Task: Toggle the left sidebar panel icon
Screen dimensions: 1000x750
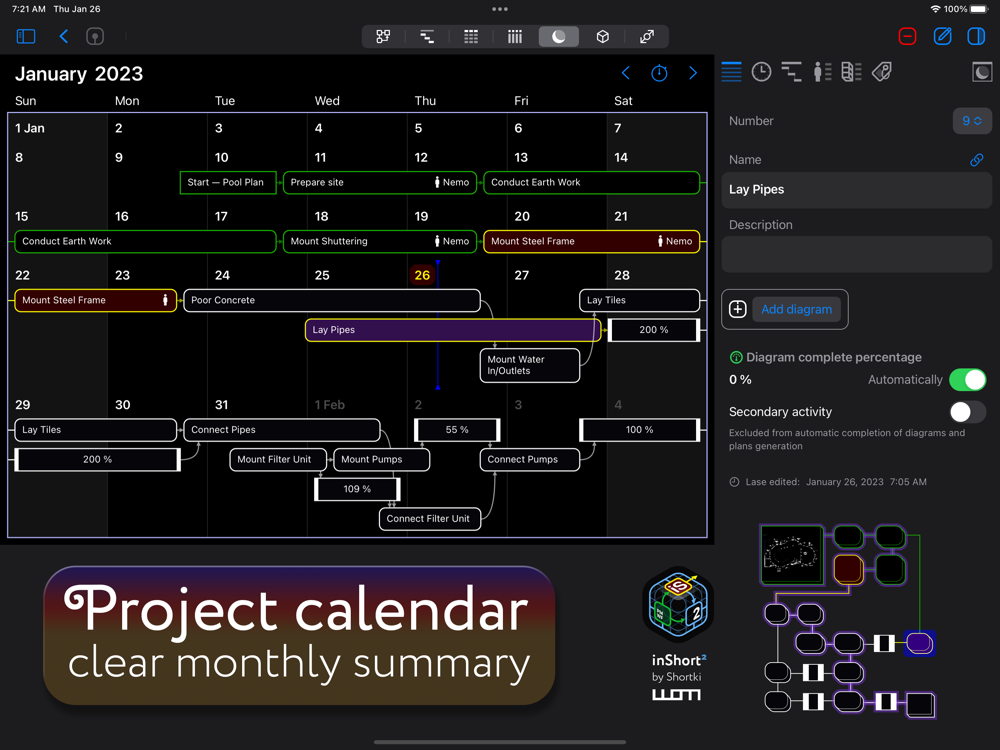Action: click(x=26, y=36)
